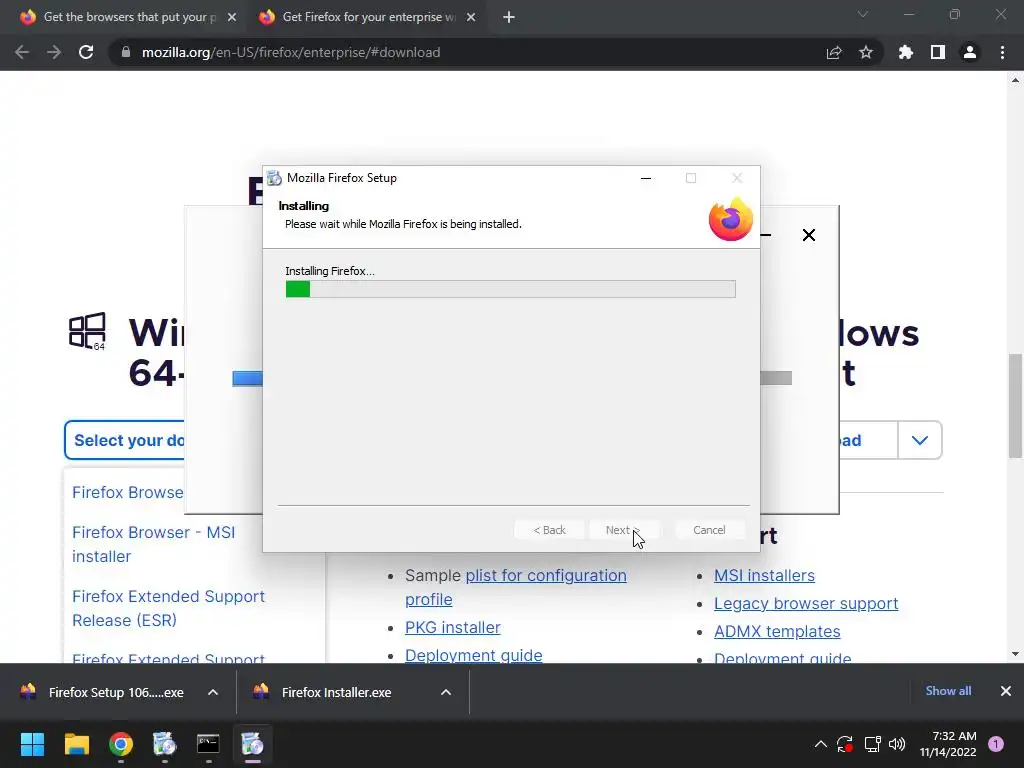Close the 'Get the browsers' tab
The image size is (1024, 768).
point(232,17)
